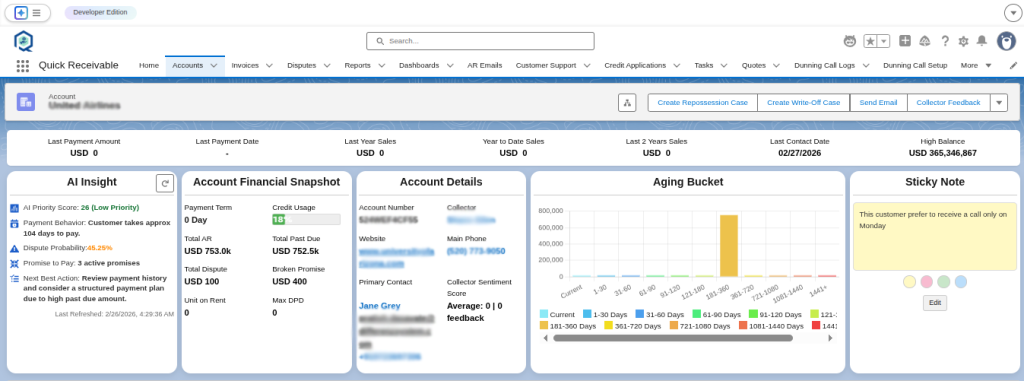Click the Account record icon

click(26, 101)
